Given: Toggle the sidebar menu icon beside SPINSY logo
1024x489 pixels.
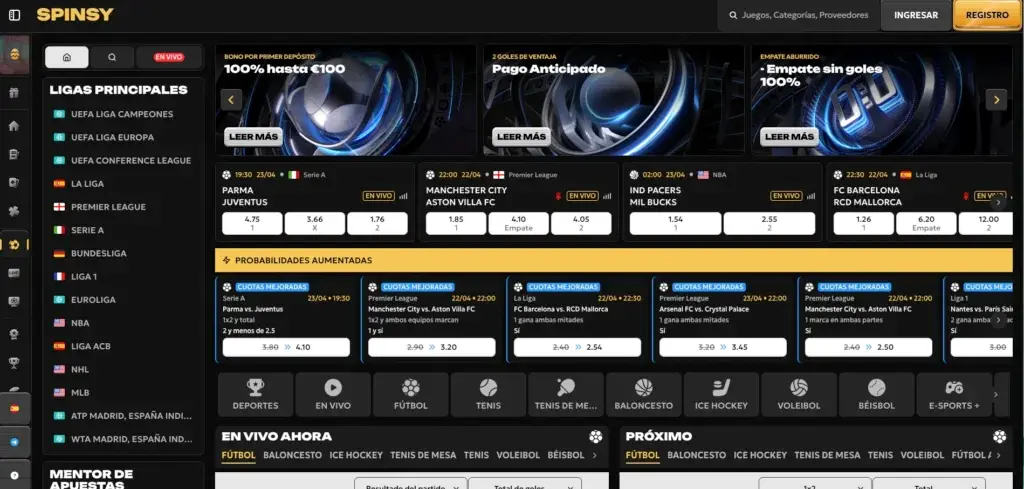Looking at the screenshot, I should 14,15.
